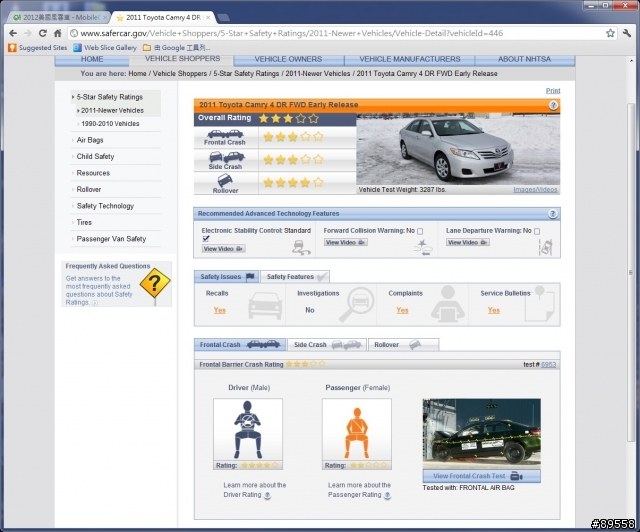Open the Images/Videos link
This screenshot has height=532, width=640.
[535, 189]
